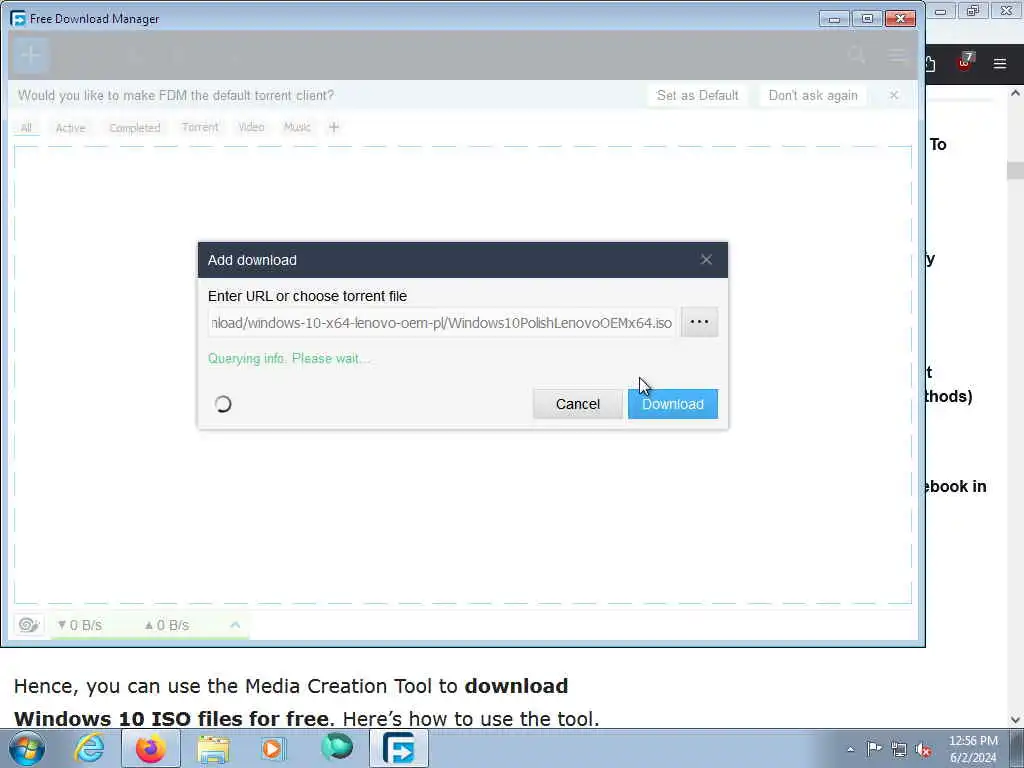Close the Add download dialog with X
This screenshot has width=1024, height=768.
(706, 260)
